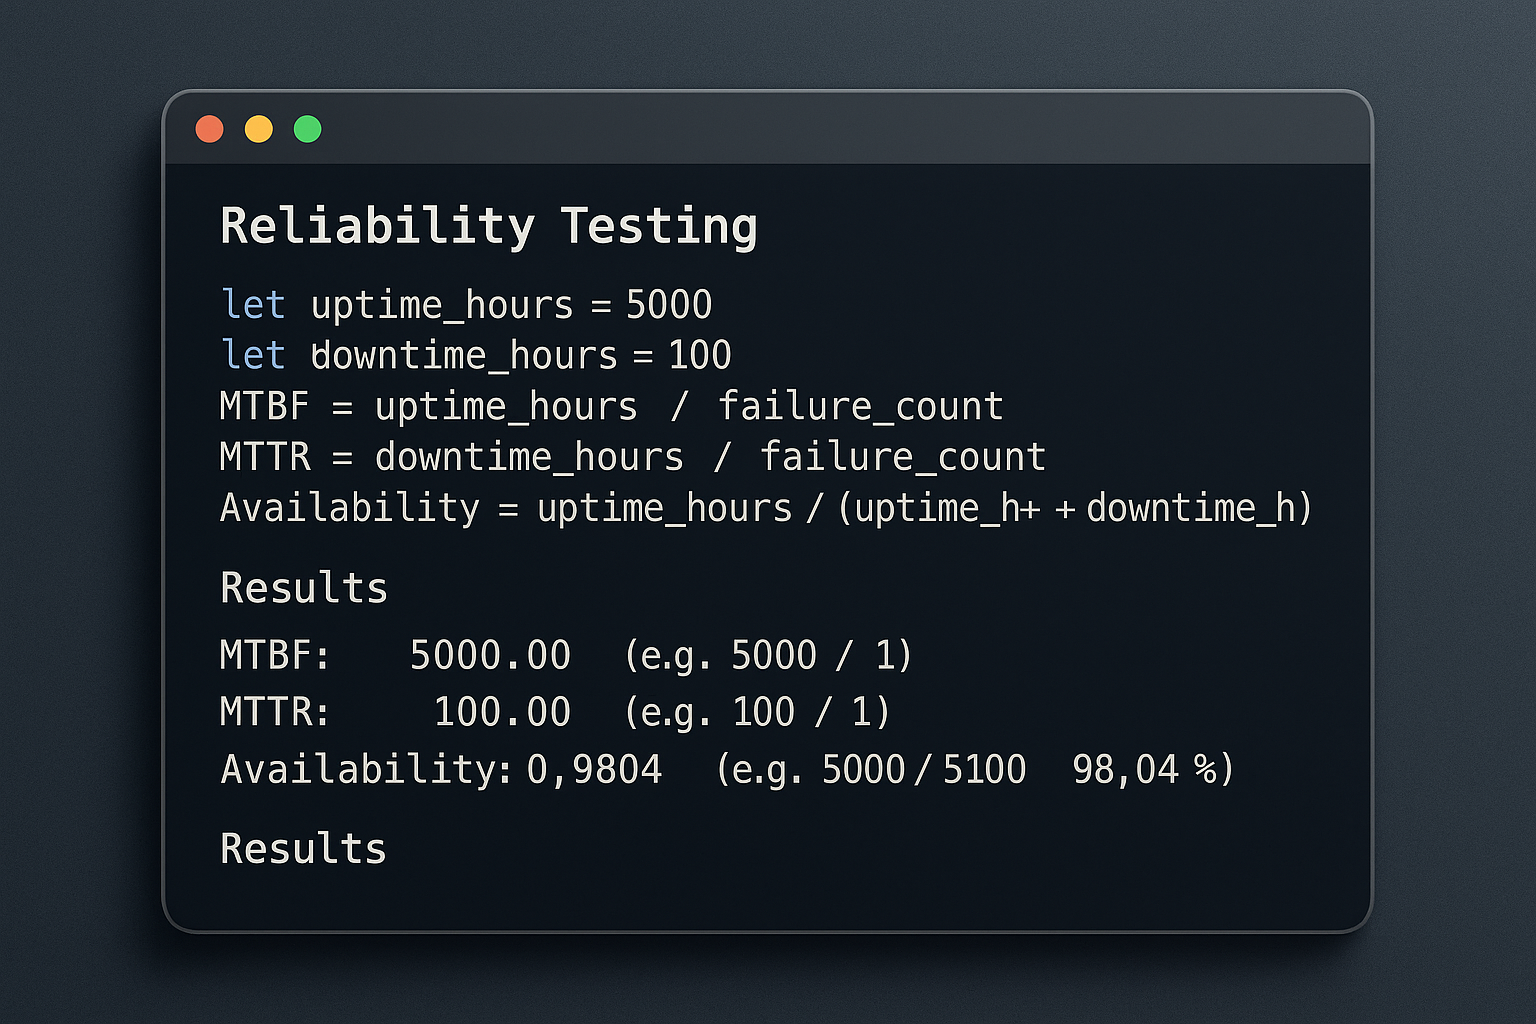This screenshot has width=1536, height=1024.
Task: Click failure_count in the MTTR formula
Action: (x=903, y=457)
